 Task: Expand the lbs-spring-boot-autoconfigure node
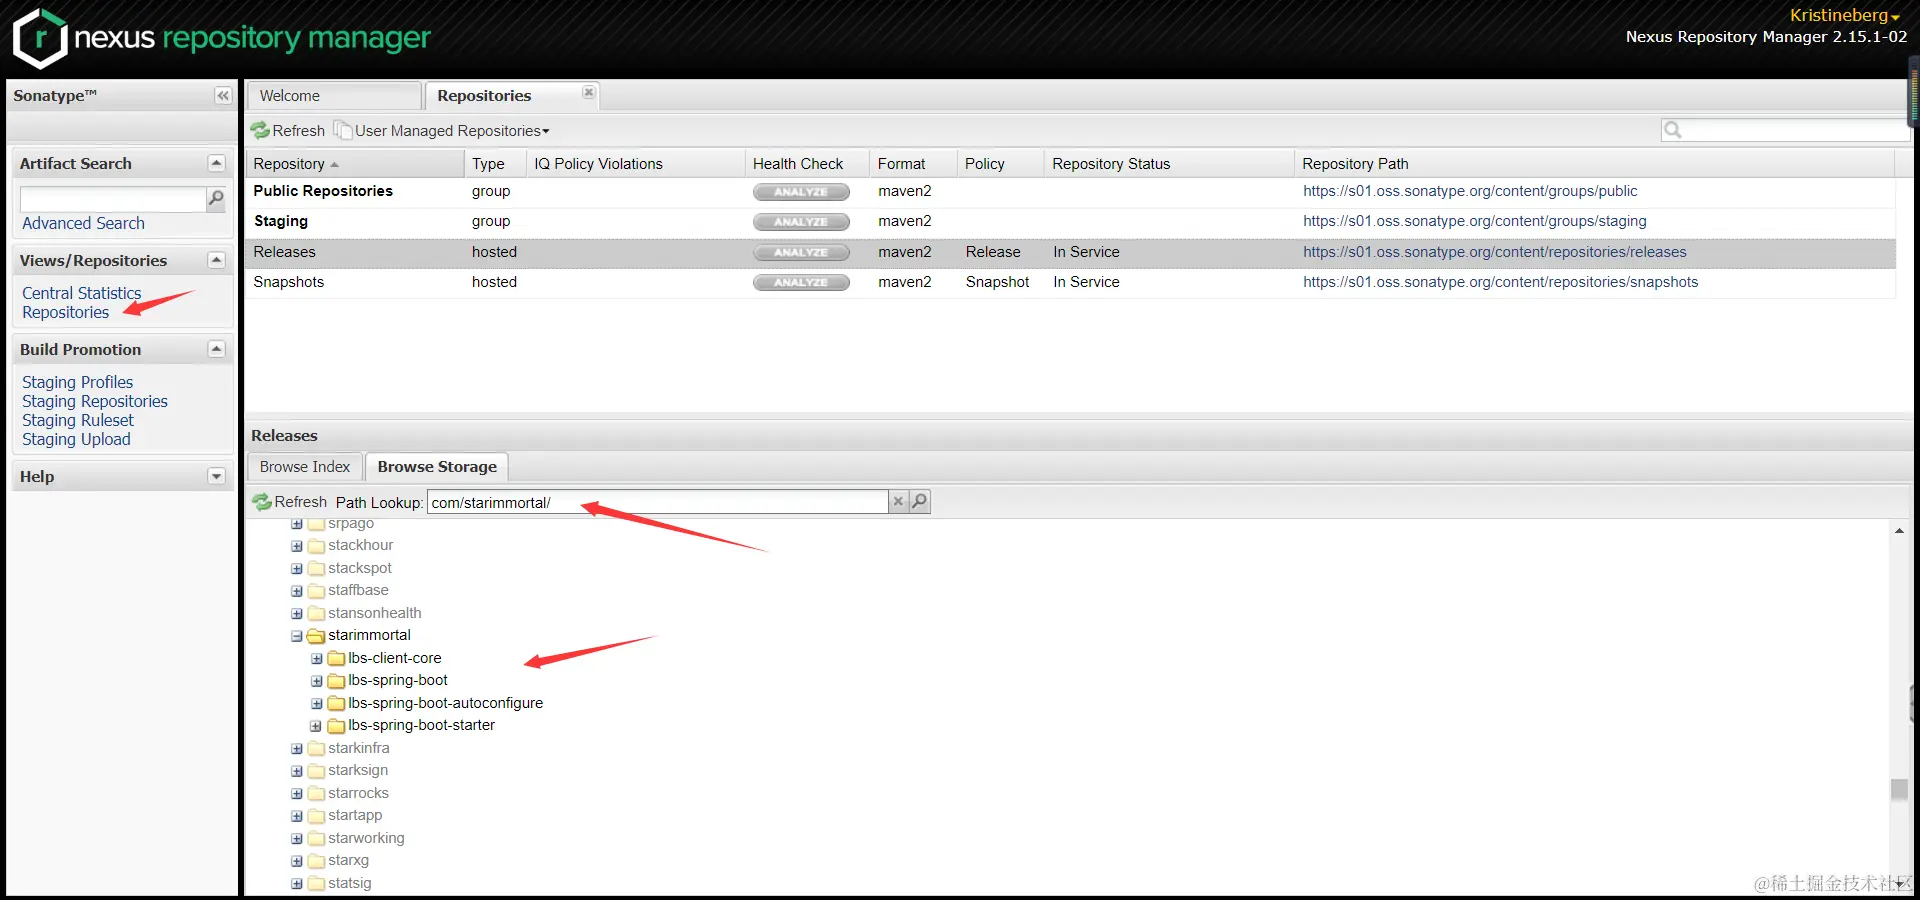point(317,704)
